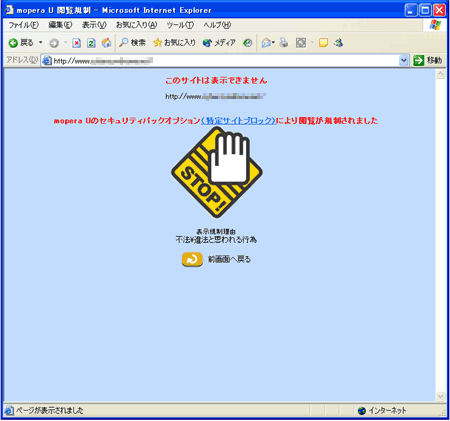Screen dimensions: 450x421
Task: Go to the Home page icon
Action: [106, 43]
